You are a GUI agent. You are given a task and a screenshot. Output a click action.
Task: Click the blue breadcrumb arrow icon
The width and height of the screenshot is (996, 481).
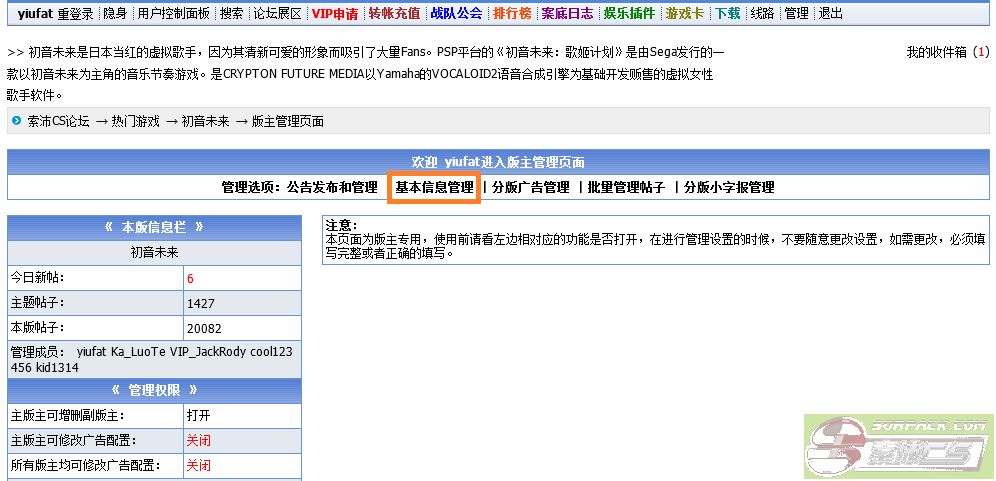pyautogui.click(x=17, y=121)
